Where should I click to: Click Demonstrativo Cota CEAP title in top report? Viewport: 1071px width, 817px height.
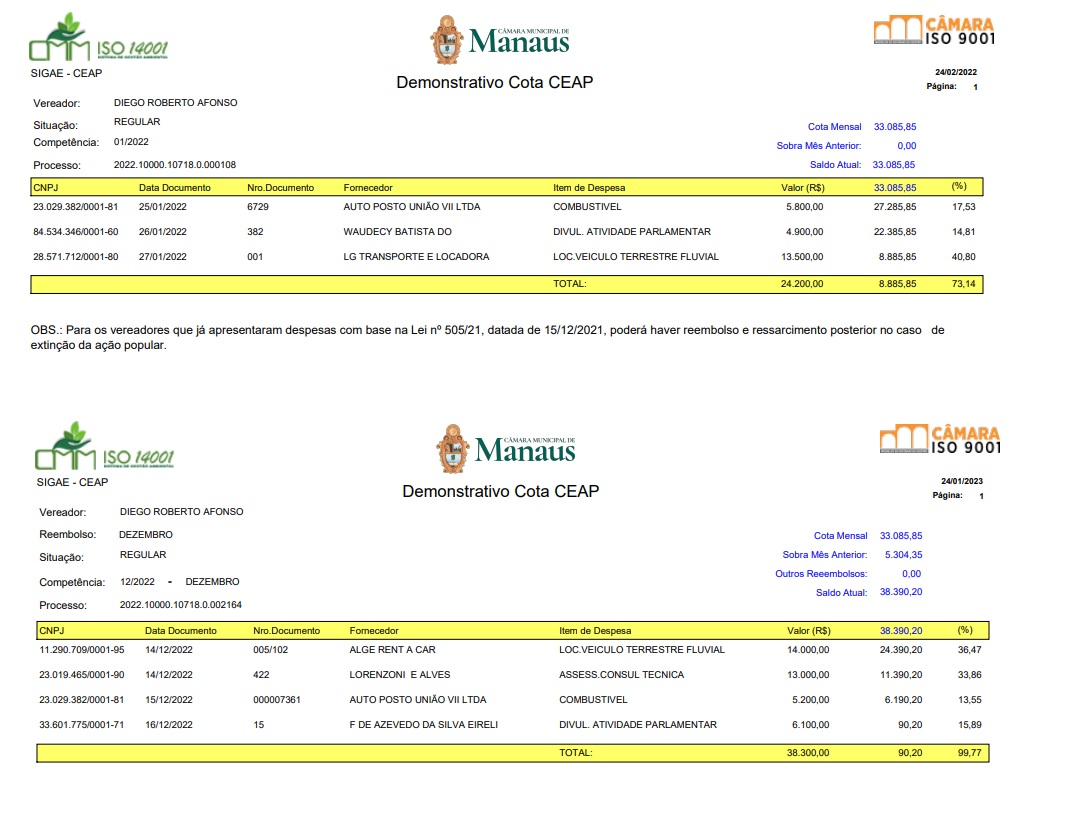pos(495,82)
